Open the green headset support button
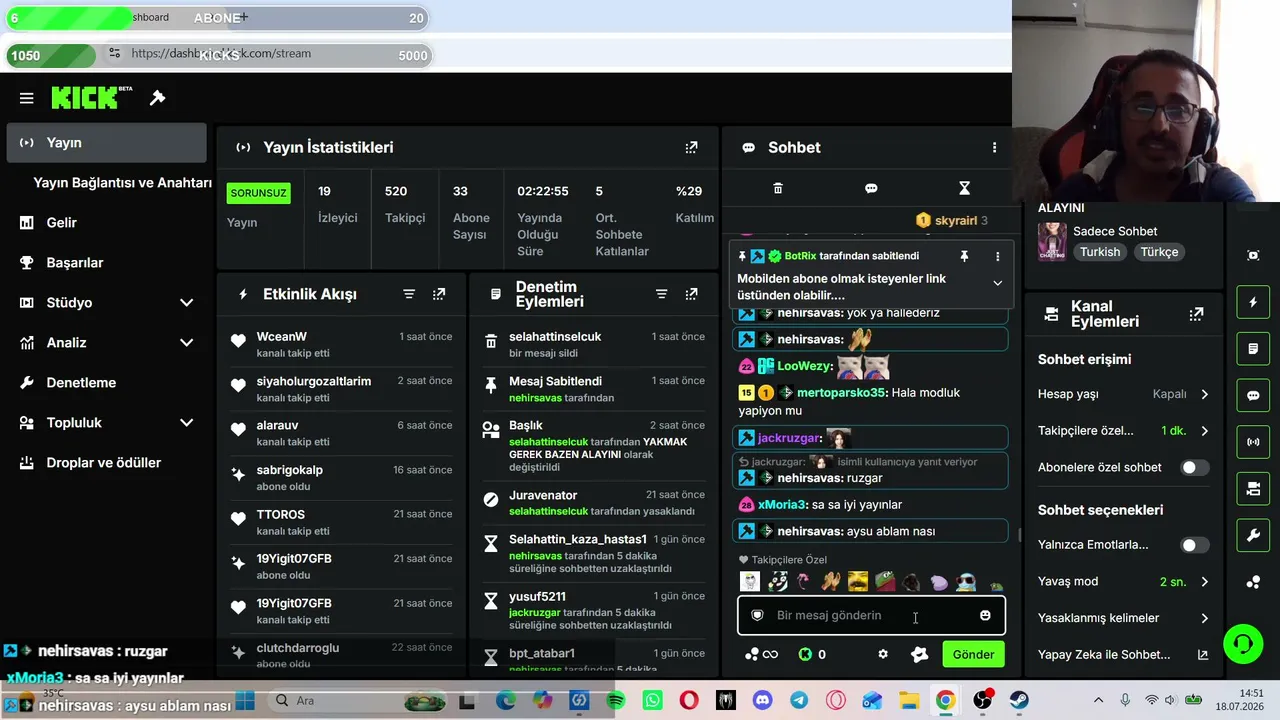 click(x=1243, y=643)
